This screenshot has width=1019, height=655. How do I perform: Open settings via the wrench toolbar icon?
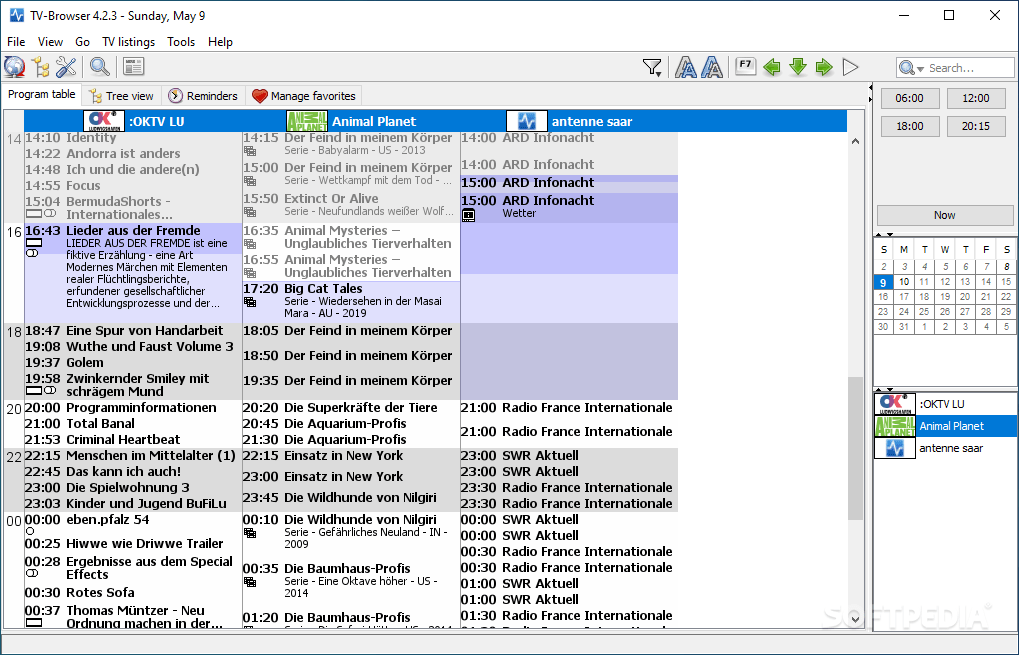point(66,66)
